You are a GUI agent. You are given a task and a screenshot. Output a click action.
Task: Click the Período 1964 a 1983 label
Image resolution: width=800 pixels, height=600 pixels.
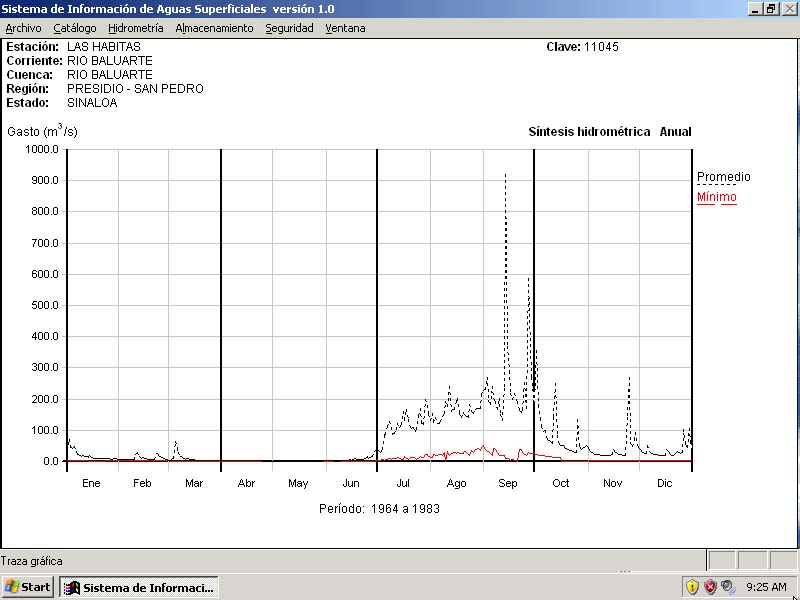coord(379,509)
